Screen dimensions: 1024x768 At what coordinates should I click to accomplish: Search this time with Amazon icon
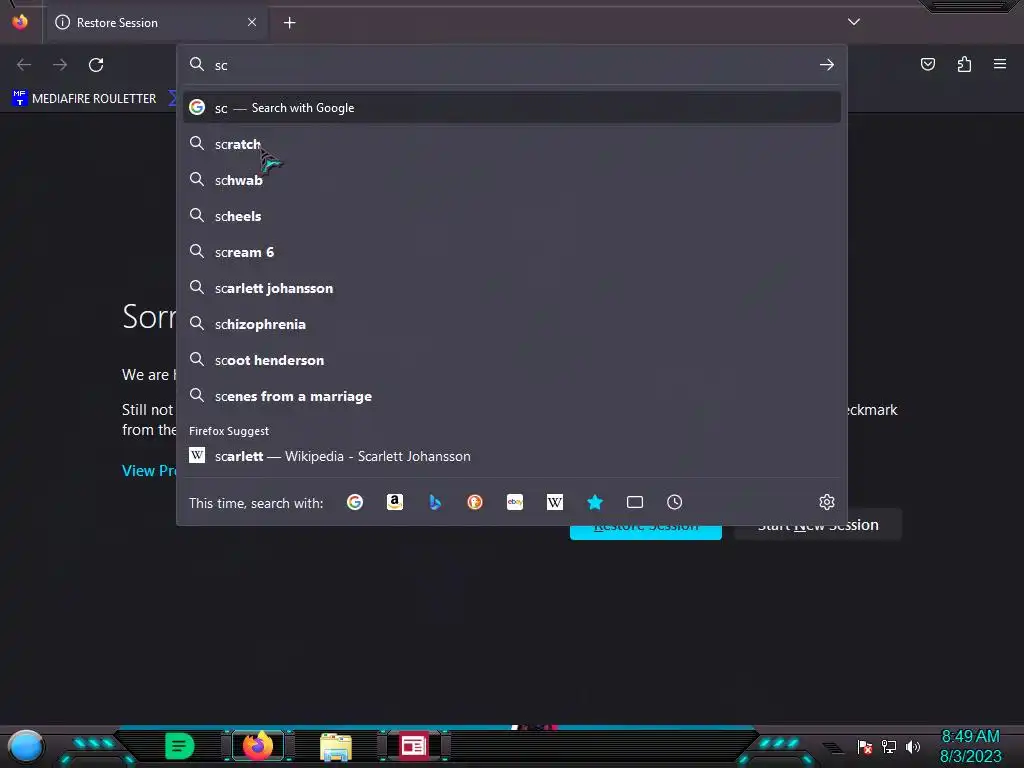[394, 502]
